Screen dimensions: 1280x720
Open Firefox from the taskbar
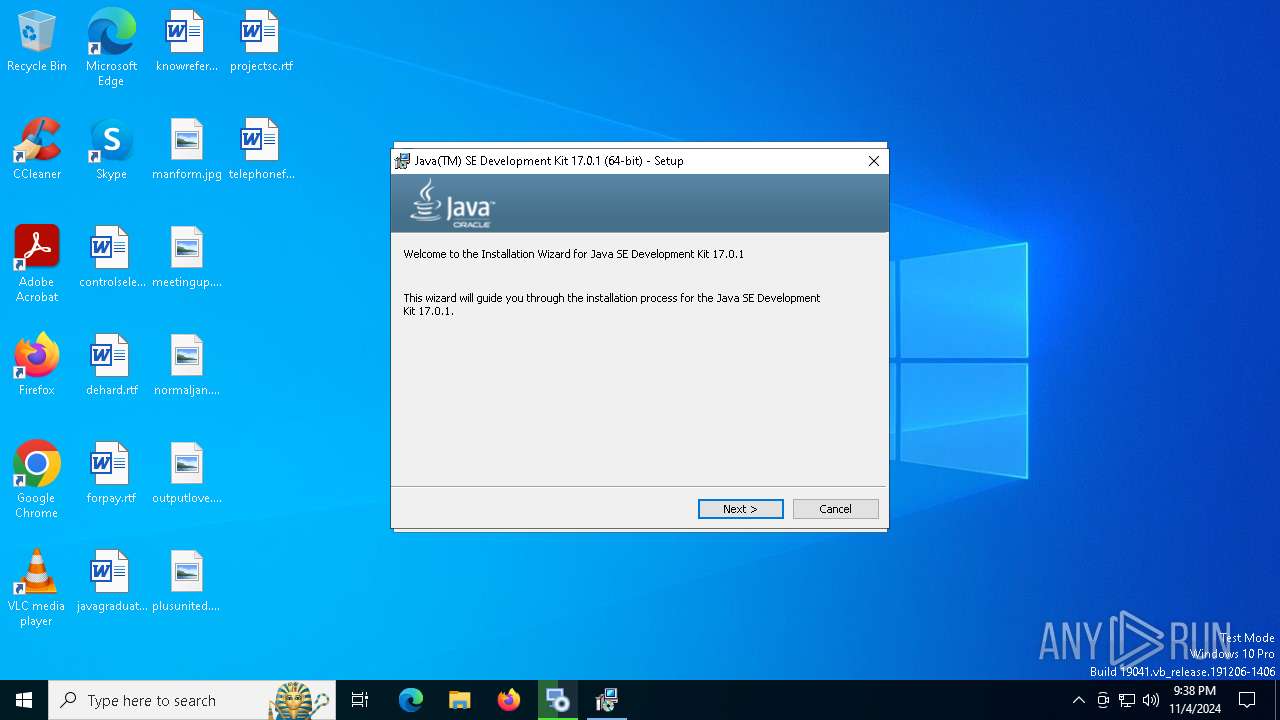pyautogui.click(x=509, y=700)
